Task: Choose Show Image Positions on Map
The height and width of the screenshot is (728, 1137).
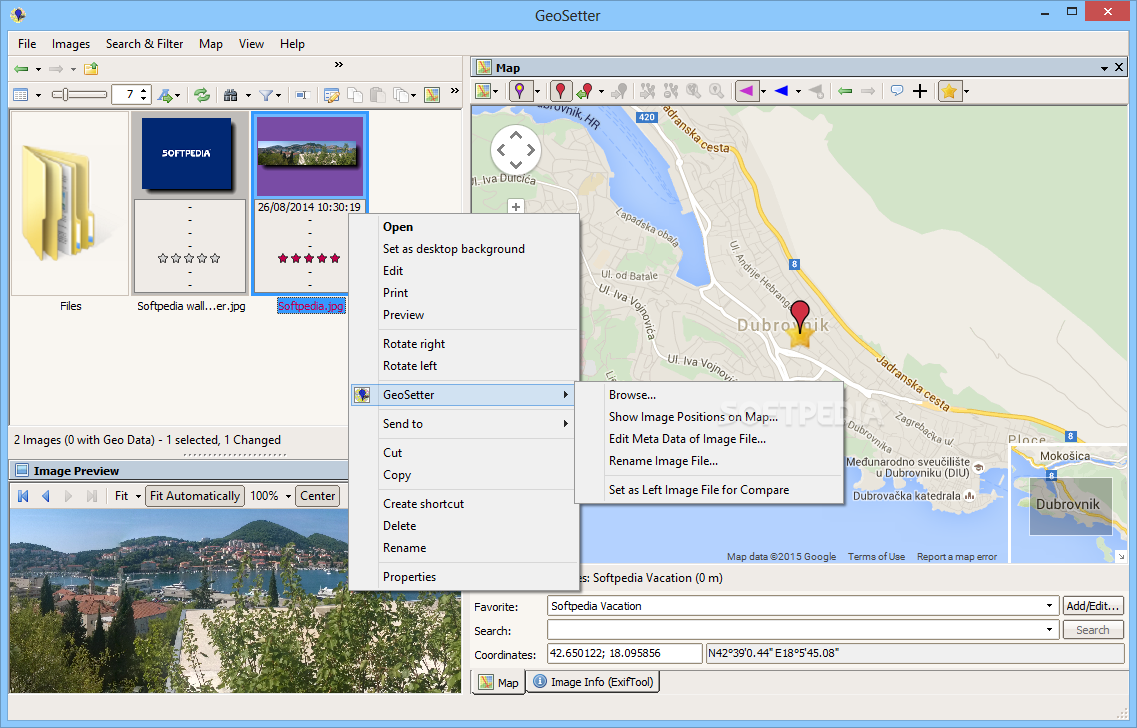Action: click(x=693, y=417)
